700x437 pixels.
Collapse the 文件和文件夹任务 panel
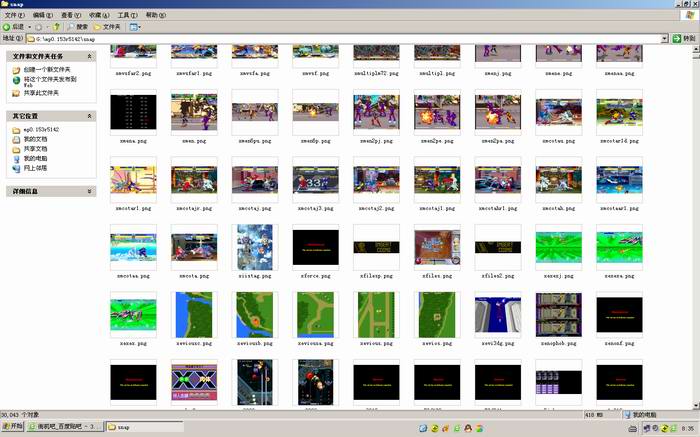89,56
